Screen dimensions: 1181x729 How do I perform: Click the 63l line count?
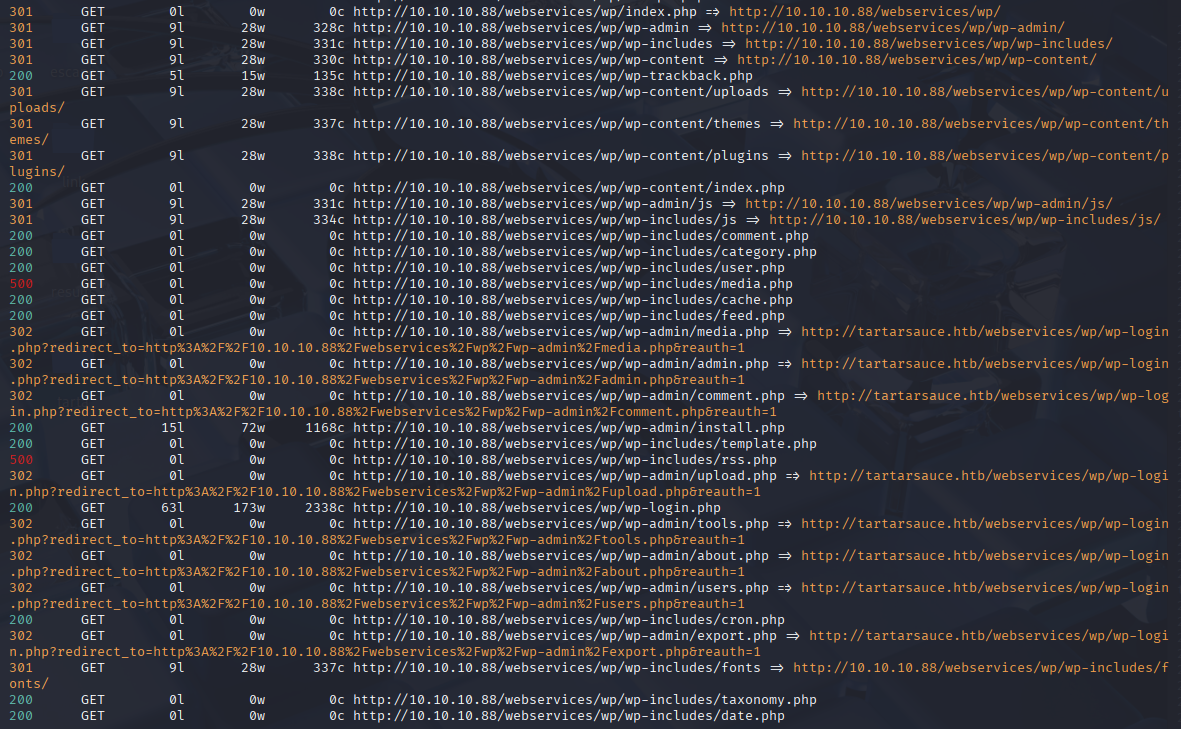pos(172,508)
